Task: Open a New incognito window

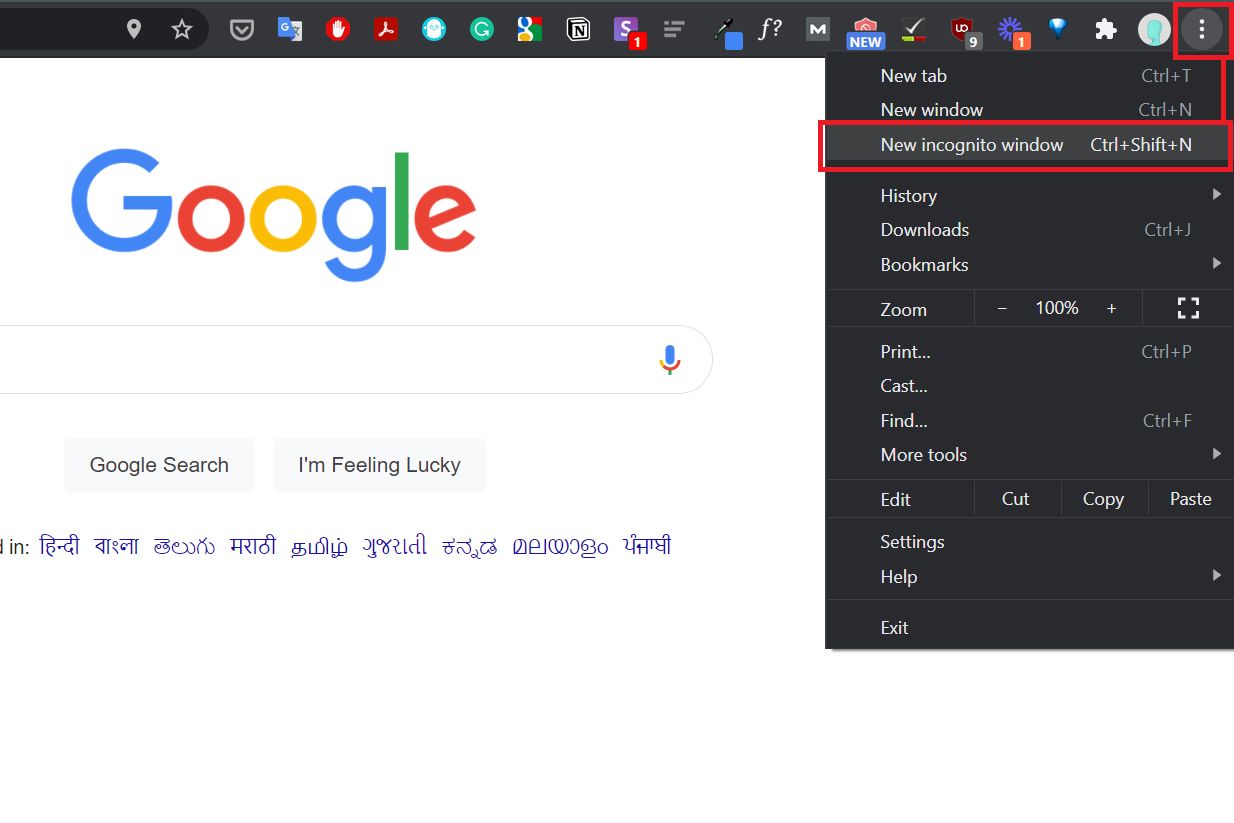Action: coord(1029,144)
